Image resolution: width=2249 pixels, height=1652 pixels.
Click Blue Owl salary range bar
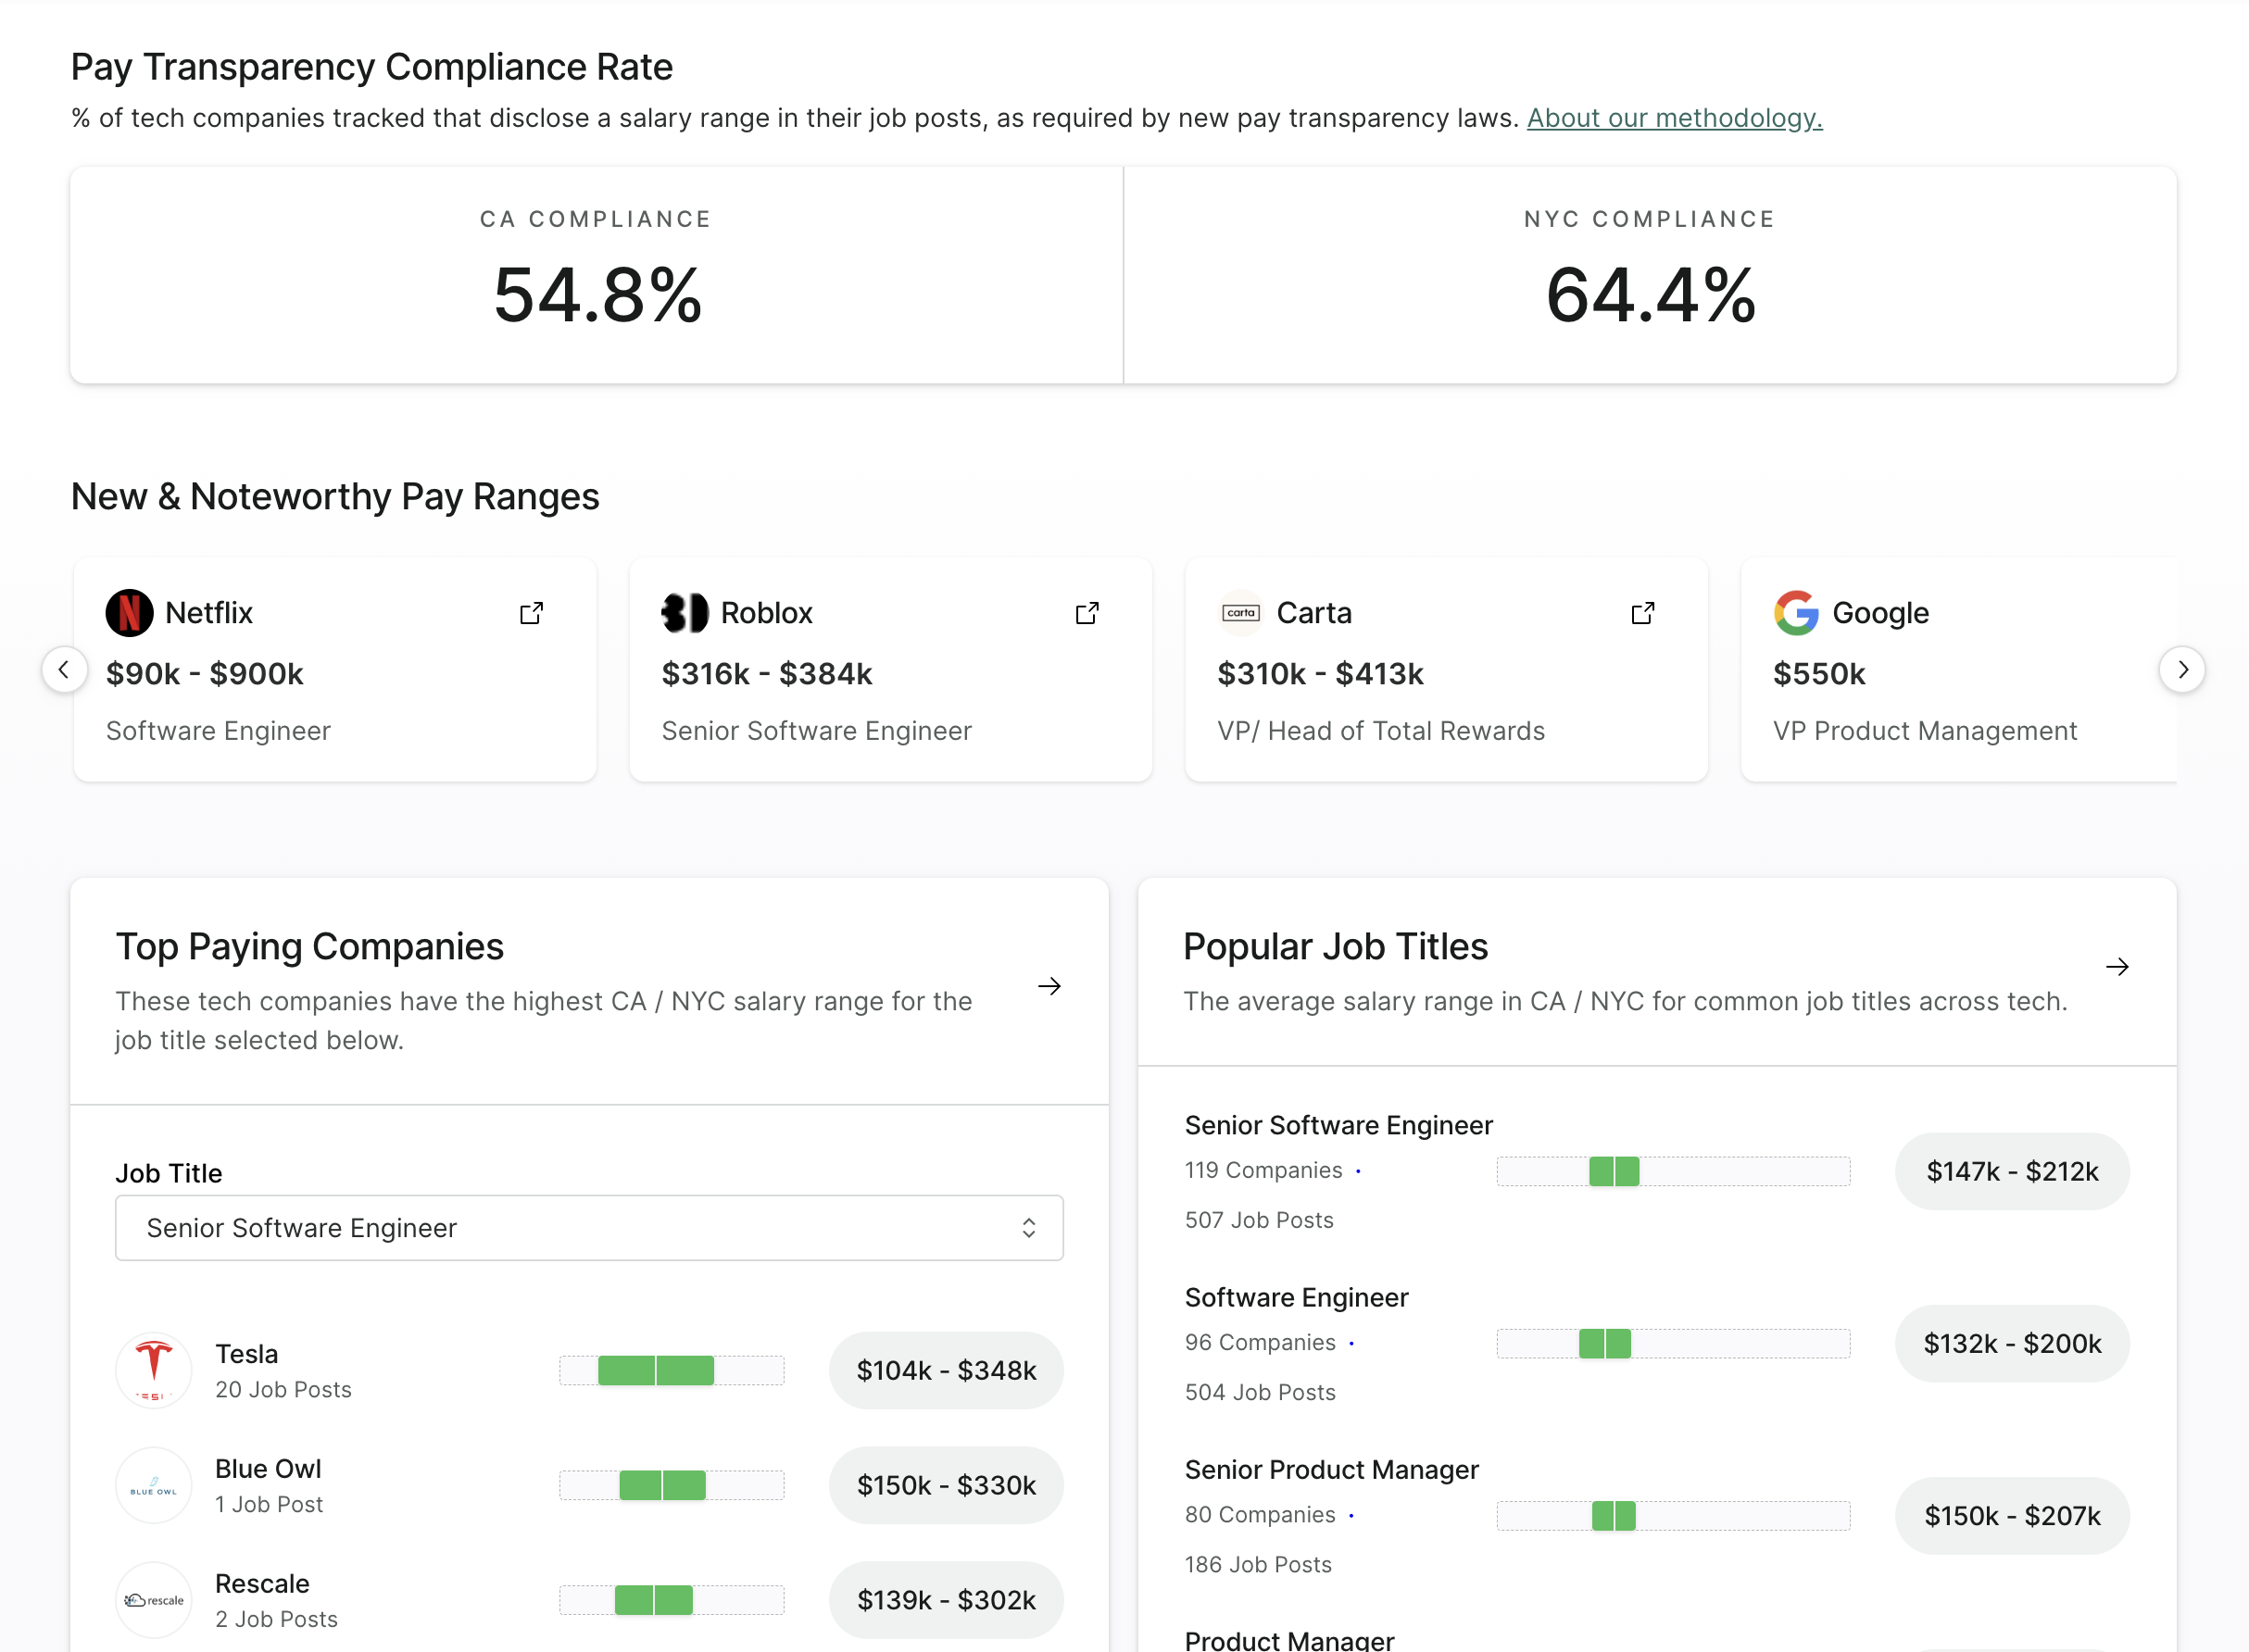tap(672, 1485)
